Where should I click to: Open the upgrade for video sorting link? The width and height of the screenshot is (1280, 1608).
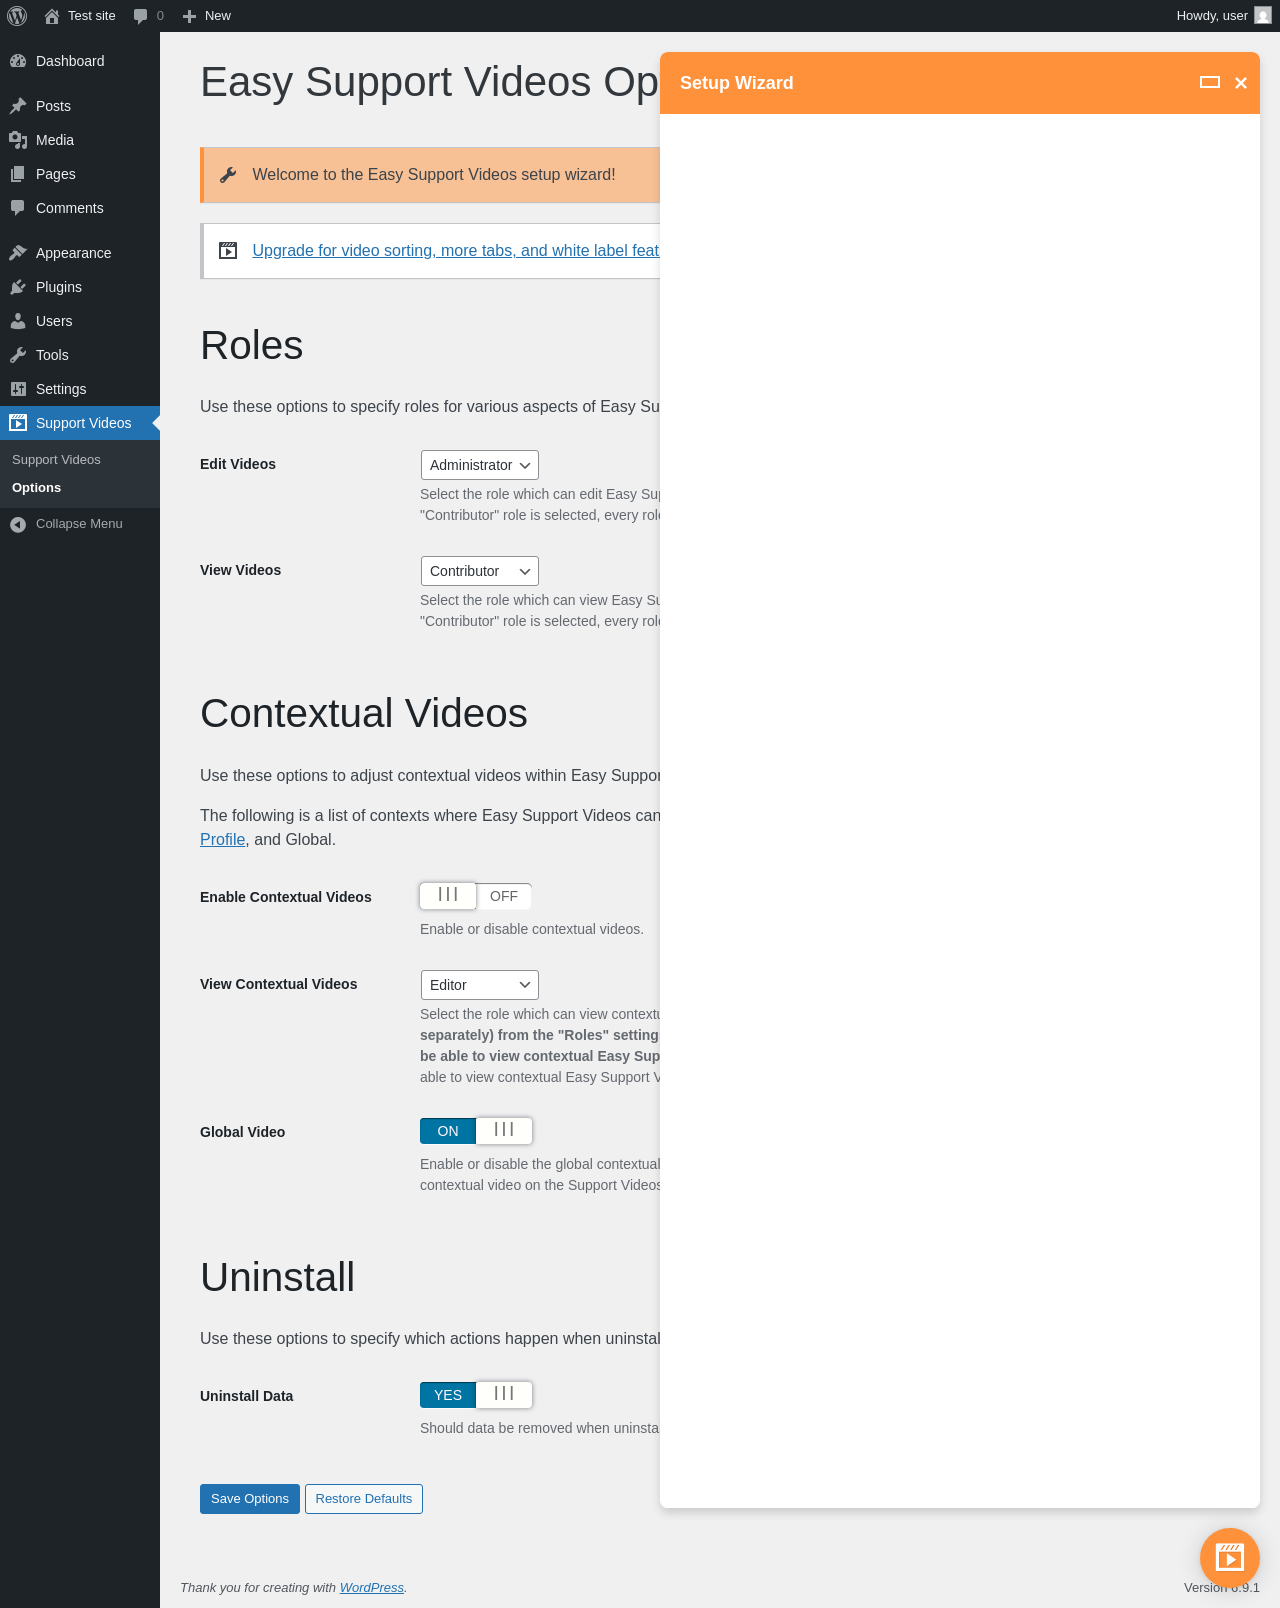(456, 251)
